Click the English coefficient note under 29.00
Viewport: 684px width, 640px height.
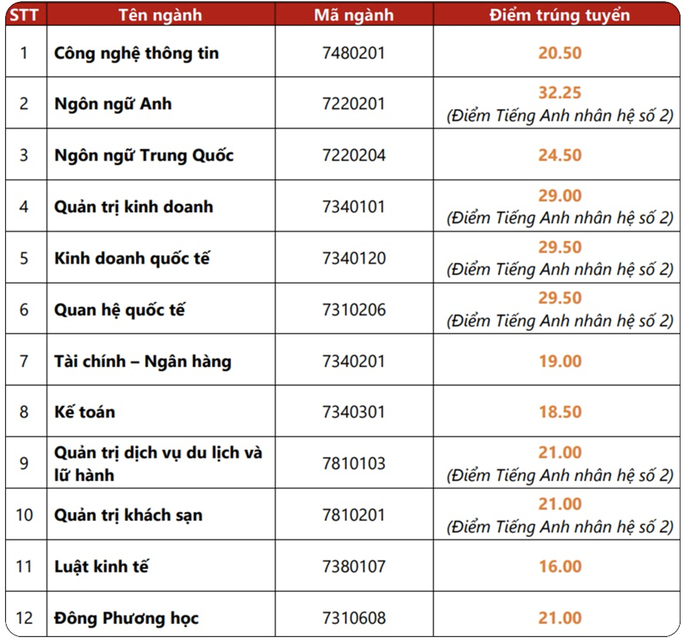tap(560, 218)
